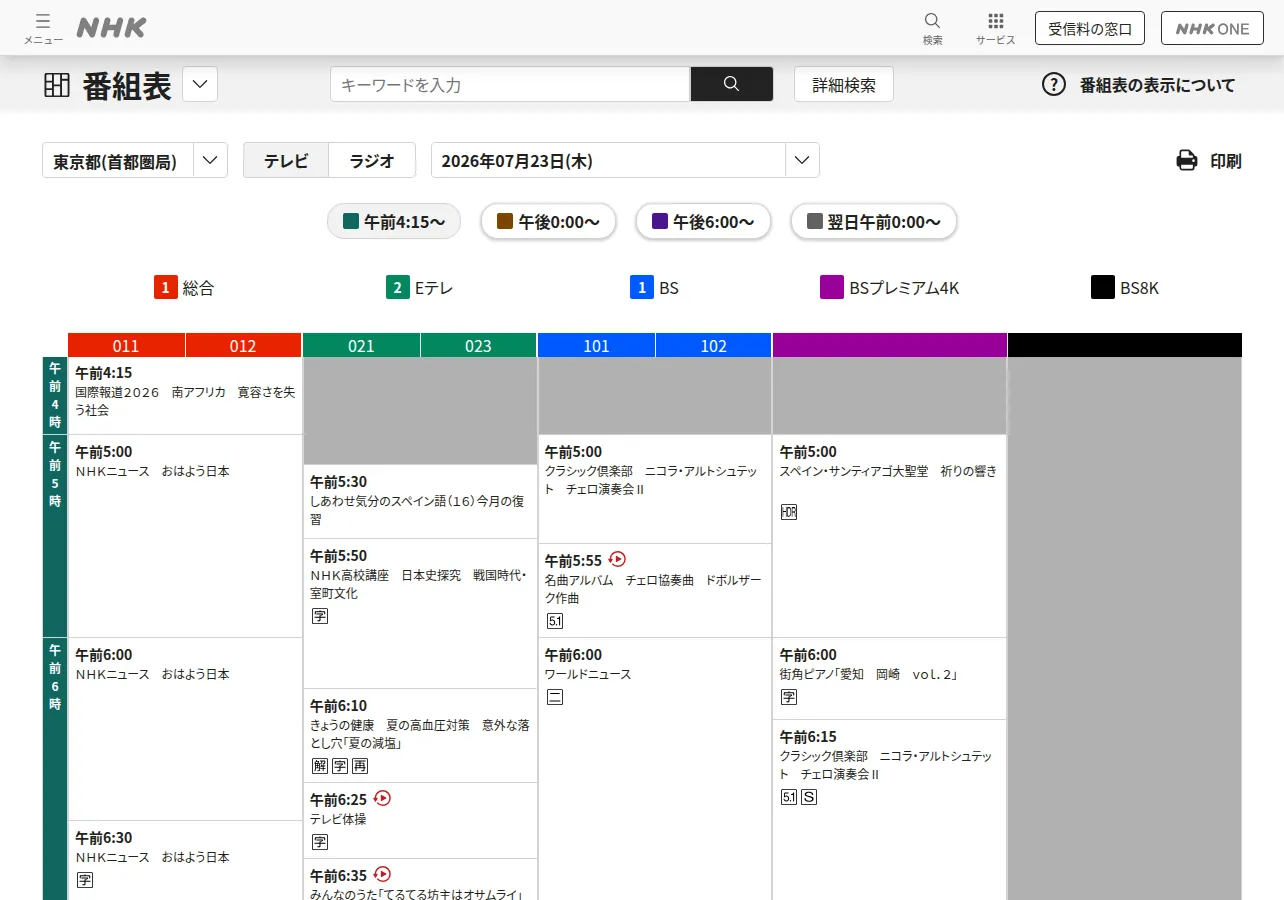Image resolution: width=1284 pixels, height=900 pixels.
Task: Click the red 1 総合 channel badge
Action: click(165, 288)
